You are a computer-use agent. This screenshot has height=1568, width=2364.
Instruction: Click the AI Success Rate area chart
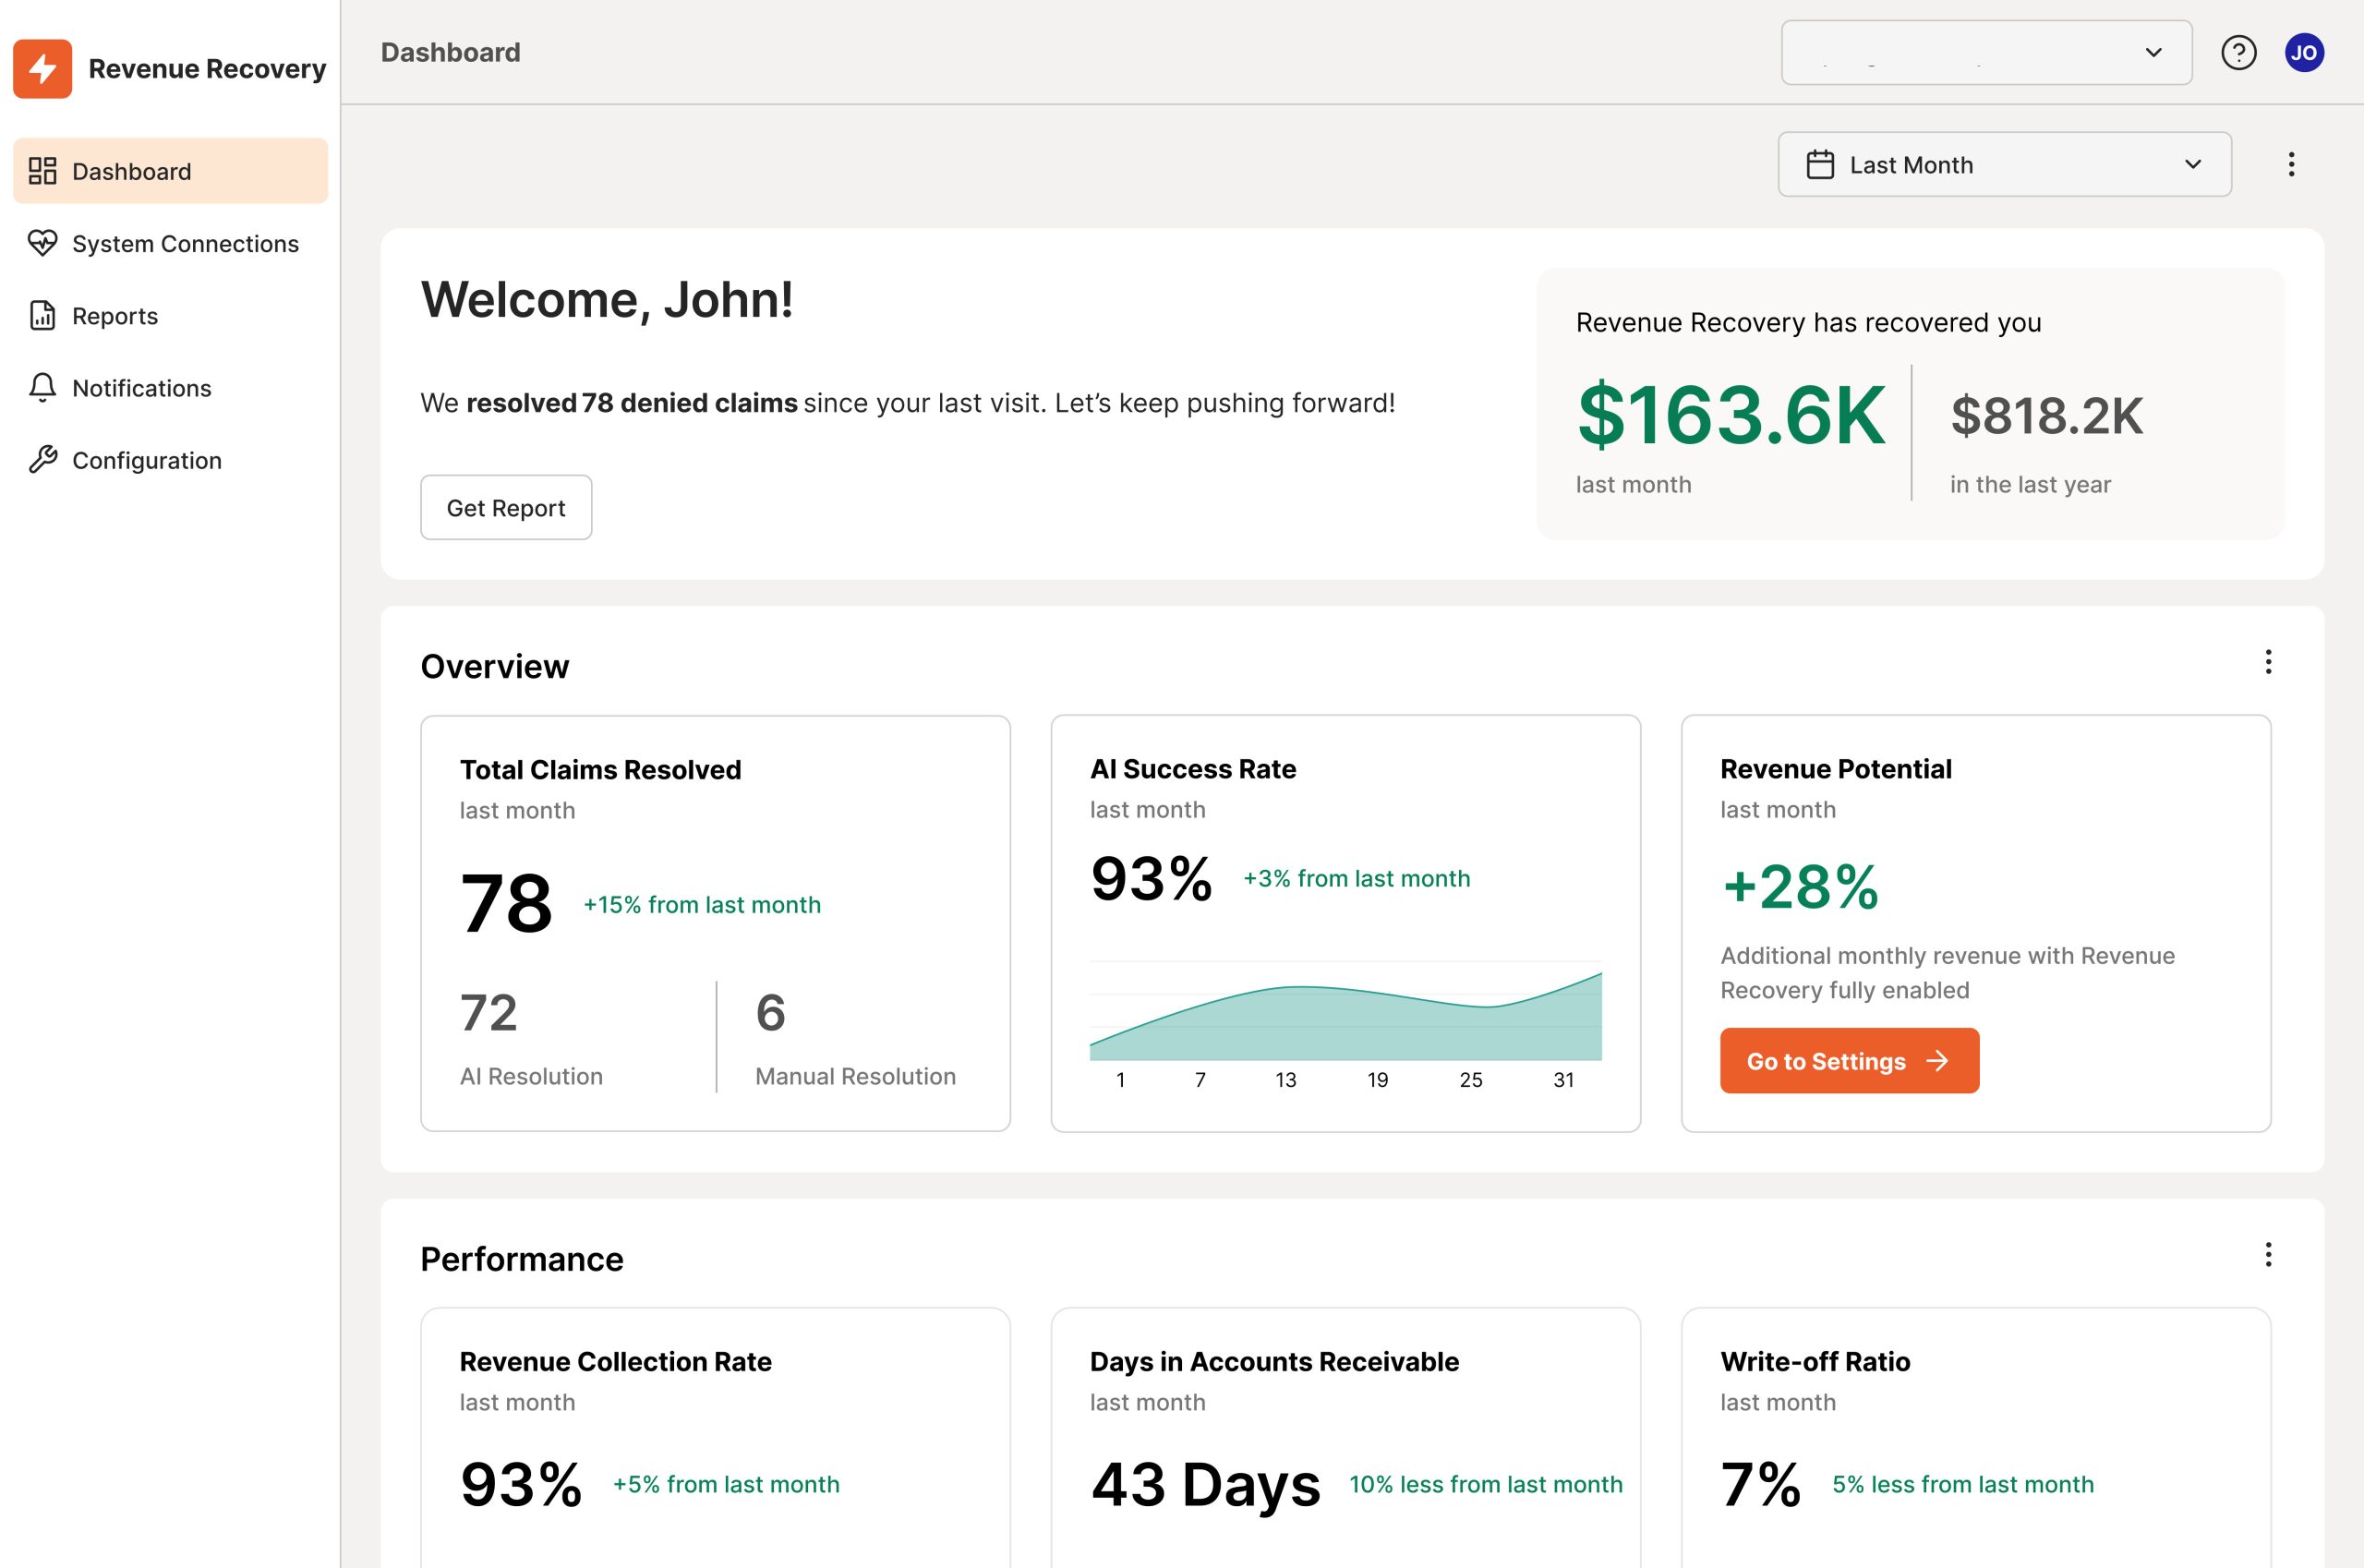(1345, 1020)
